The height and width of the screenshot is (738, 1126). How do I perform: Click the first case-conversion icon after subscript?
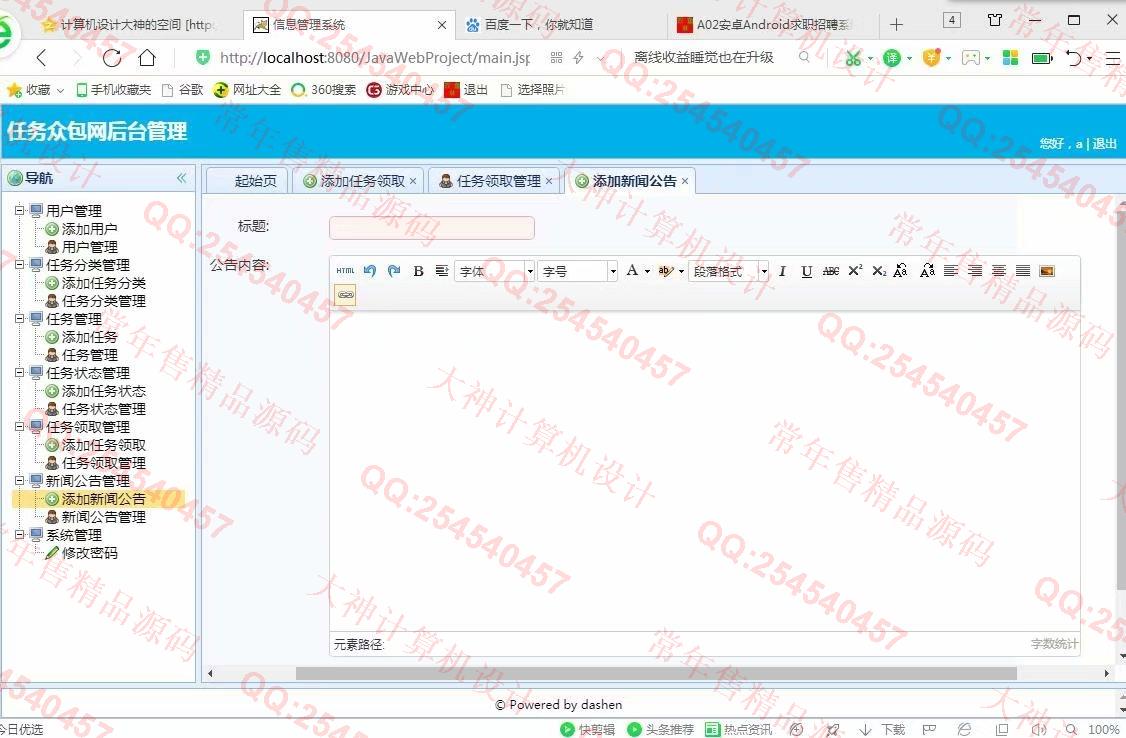tap(901, 271)
